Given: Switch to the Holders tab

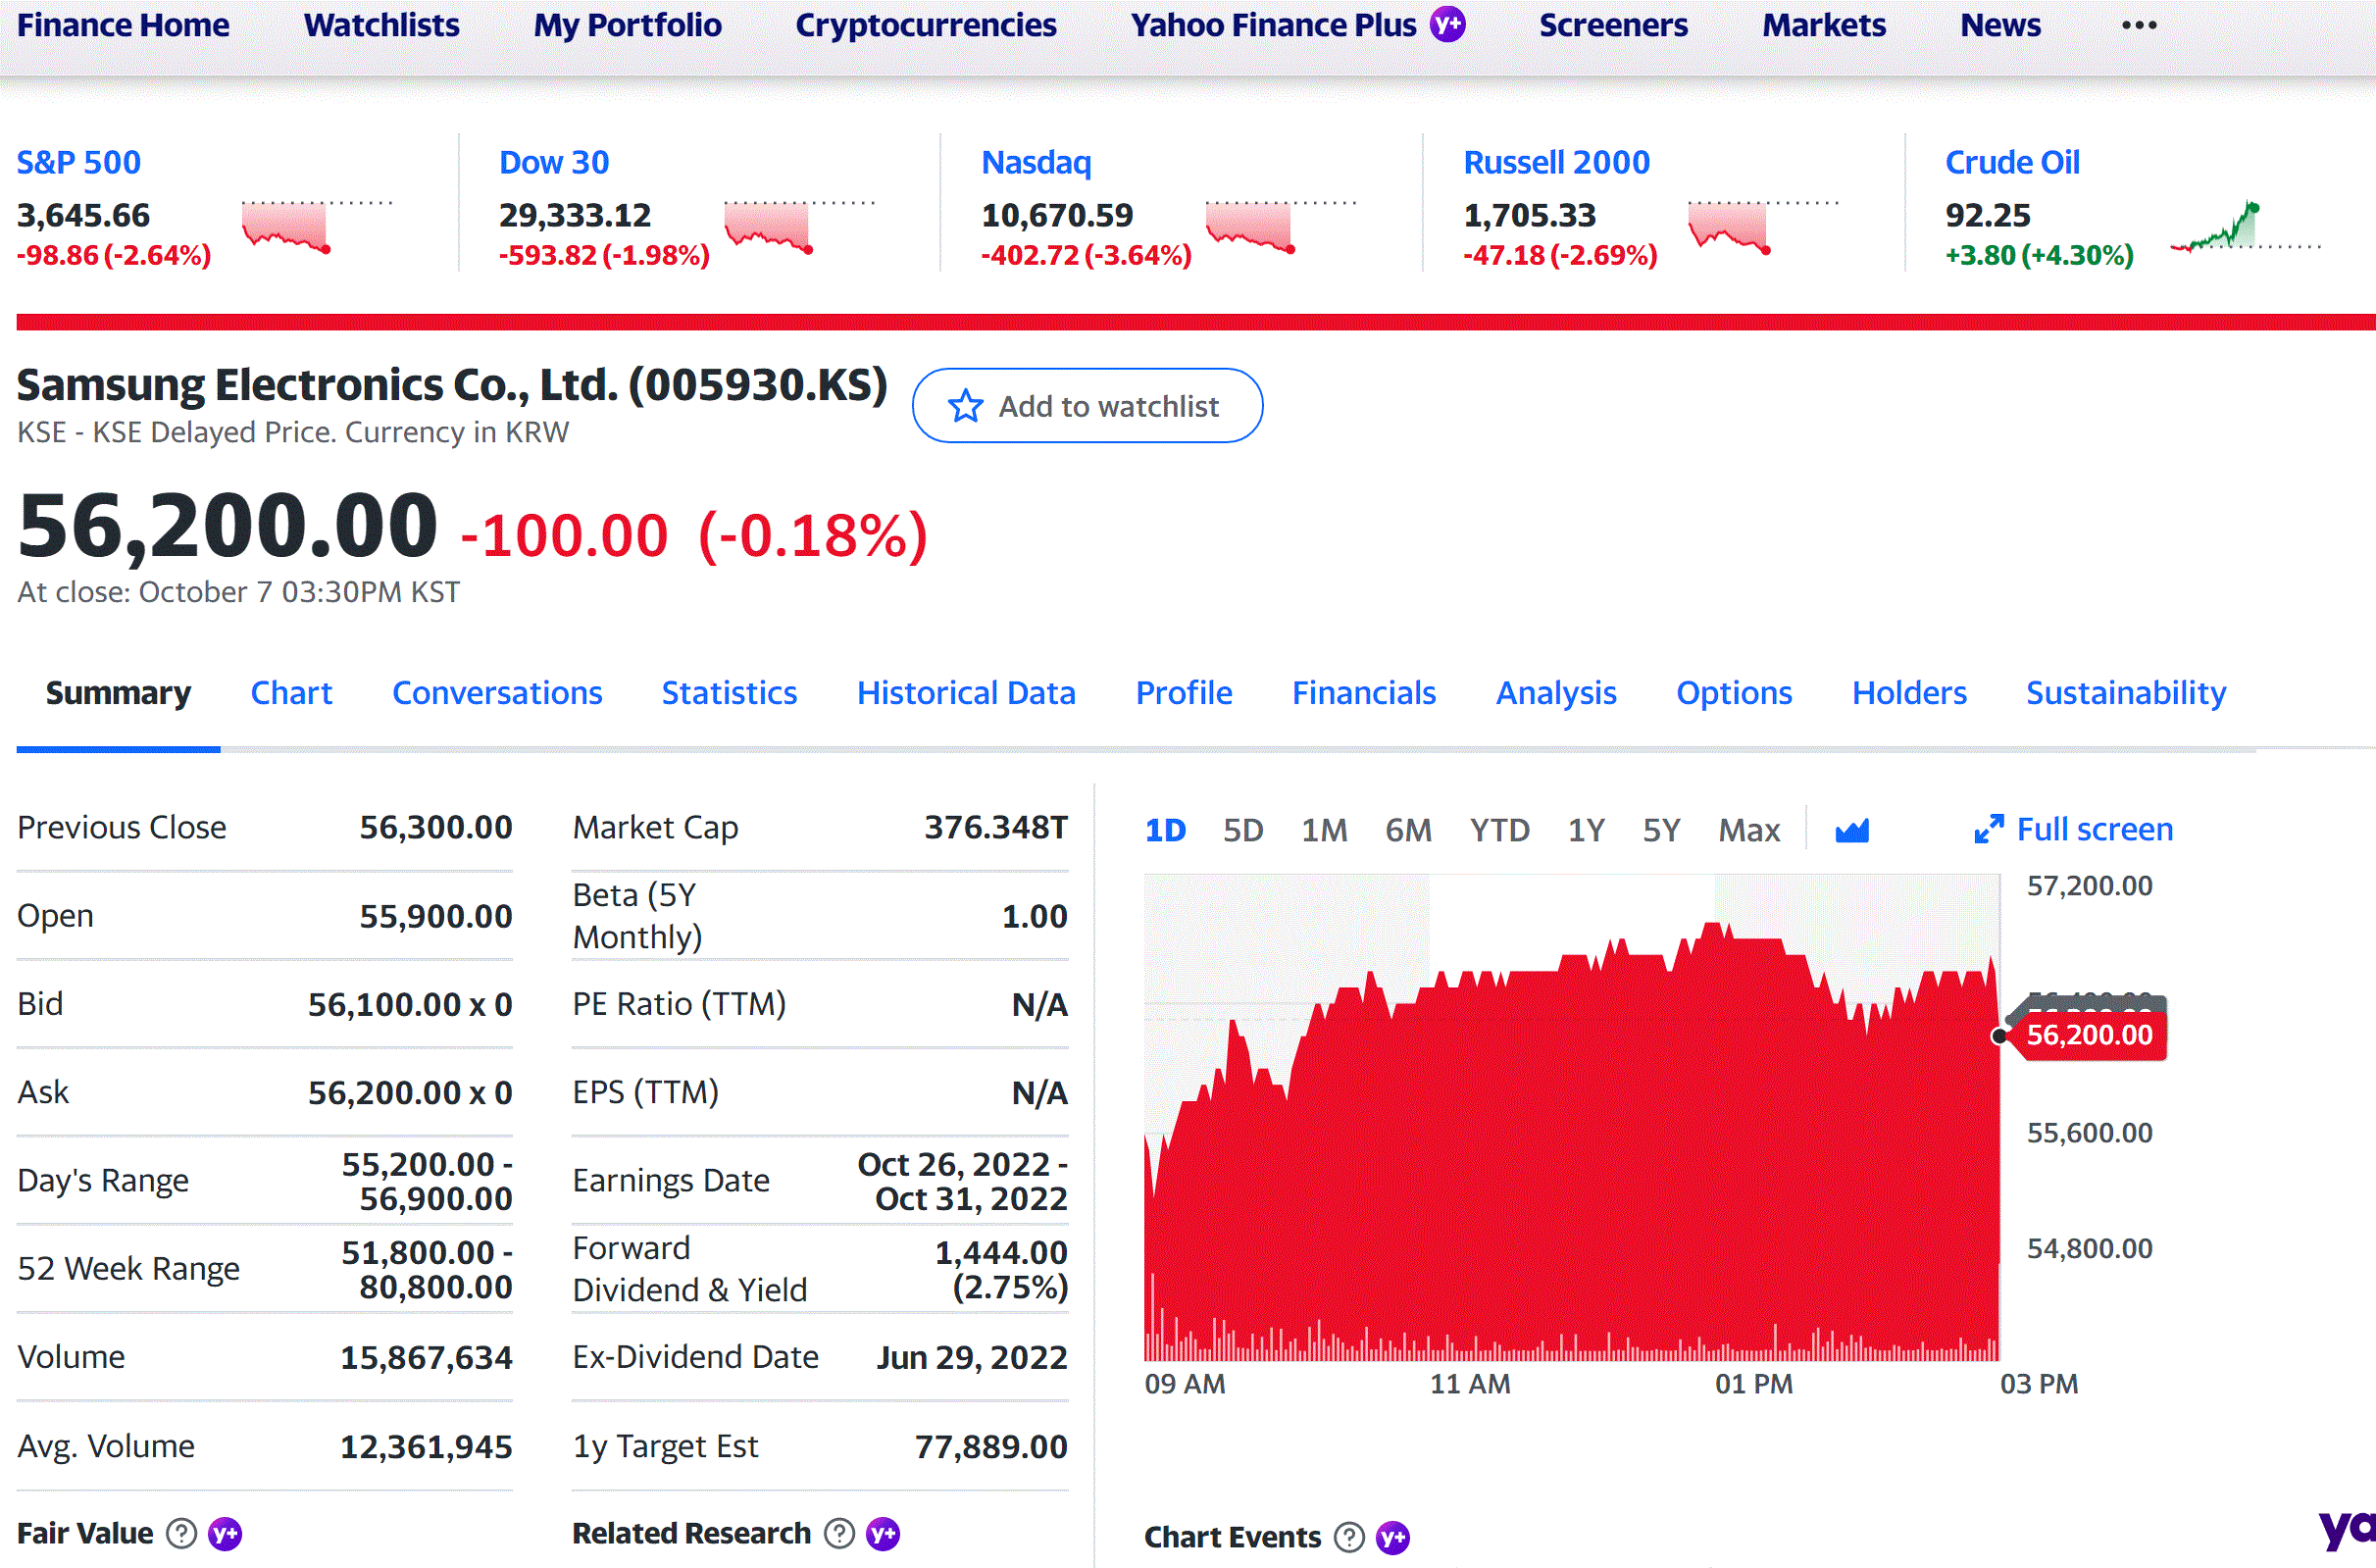Looking at the screenshot, I should coord(1909,693).
